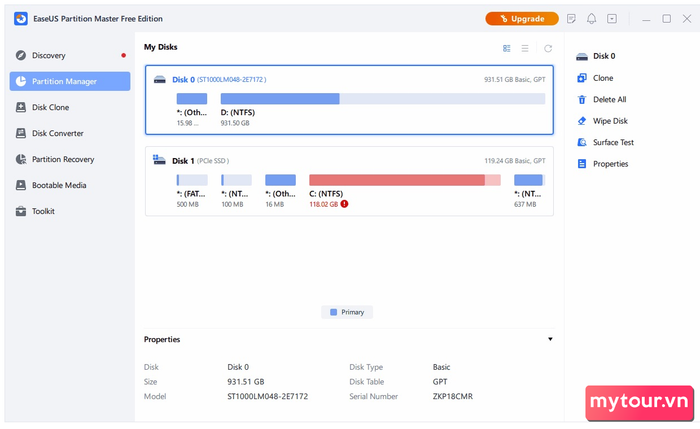The height and width of the screenshot is (429, 700).
Task: Click serial number ZKP18CMR
Action: coord(452,396)
